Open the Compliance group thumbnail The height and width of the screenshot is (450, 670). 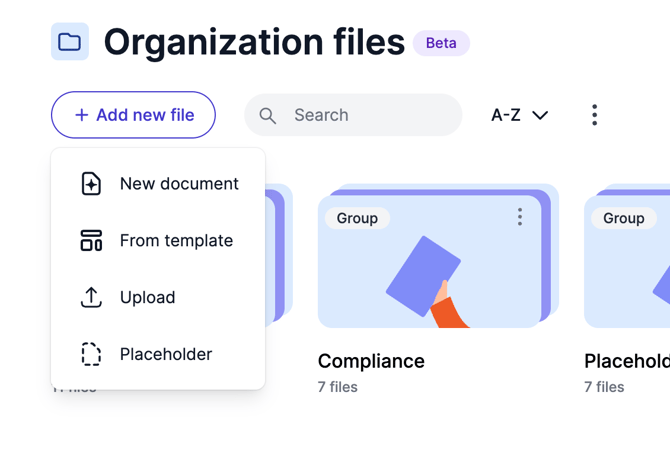(438, 256)
